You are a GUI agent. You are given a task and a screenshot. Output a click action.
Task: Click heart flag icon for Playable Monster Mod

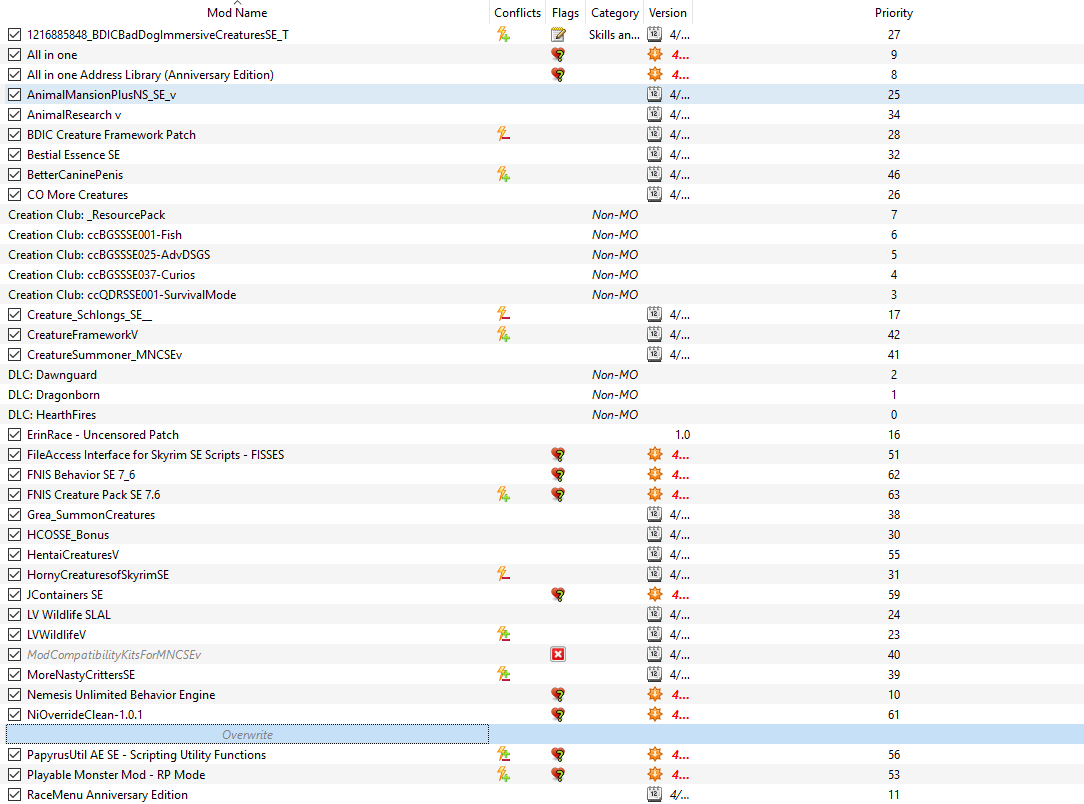tap(558, 775)
